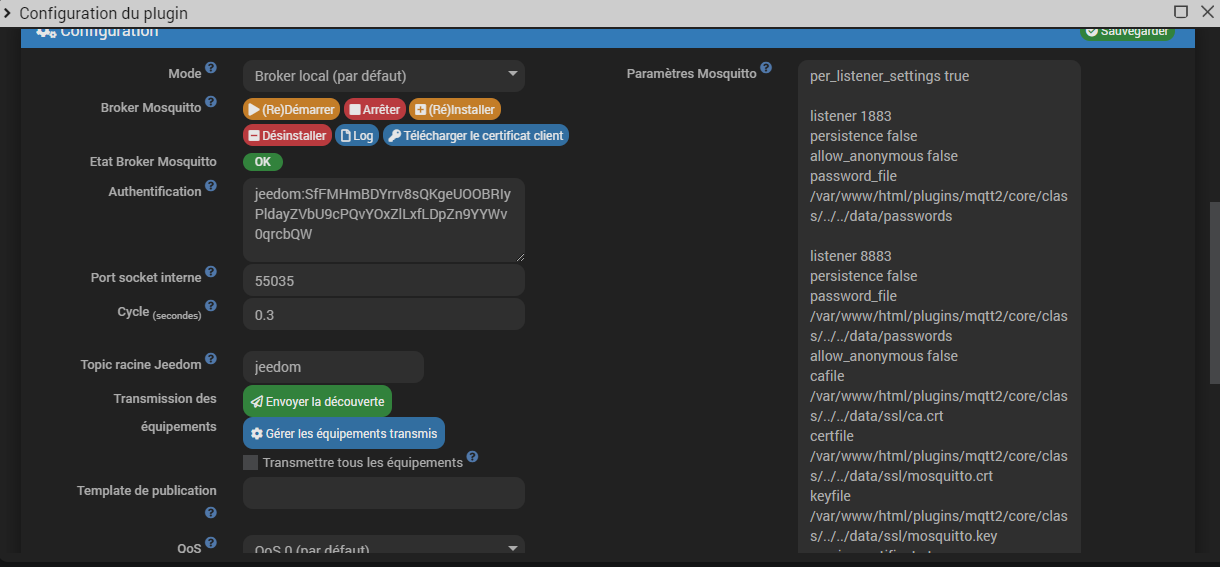Click the Transmission des équipements label
1220x567 pixels.
click(x=165, y=412)
